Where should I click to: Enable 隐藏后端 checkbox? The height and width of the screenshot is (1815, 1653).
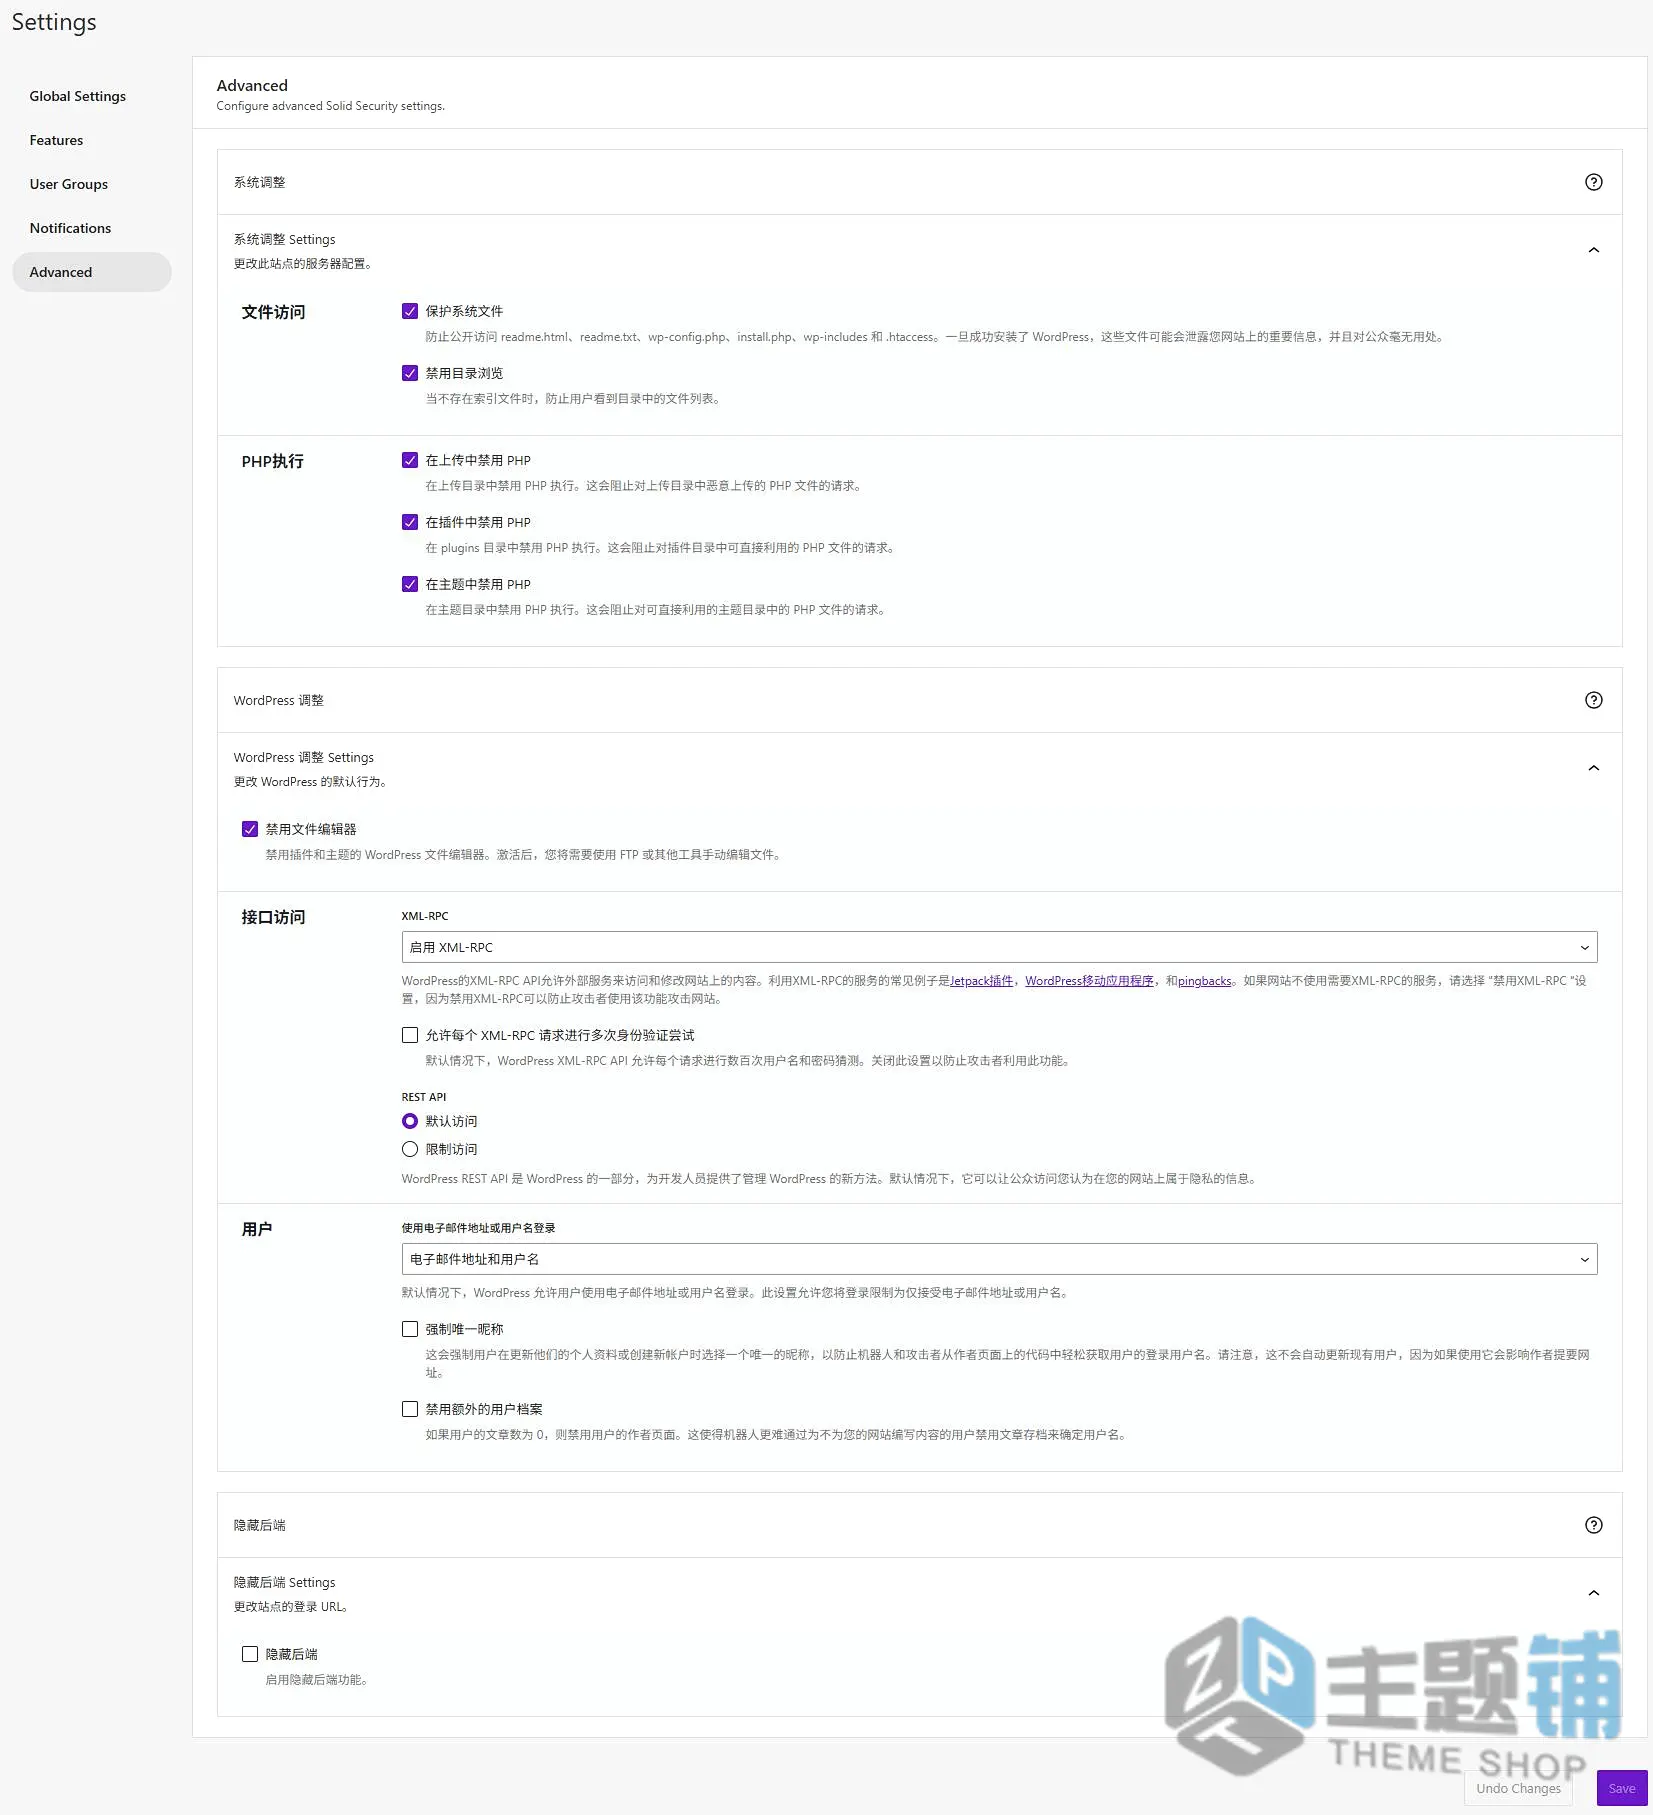coord(250,1654)
